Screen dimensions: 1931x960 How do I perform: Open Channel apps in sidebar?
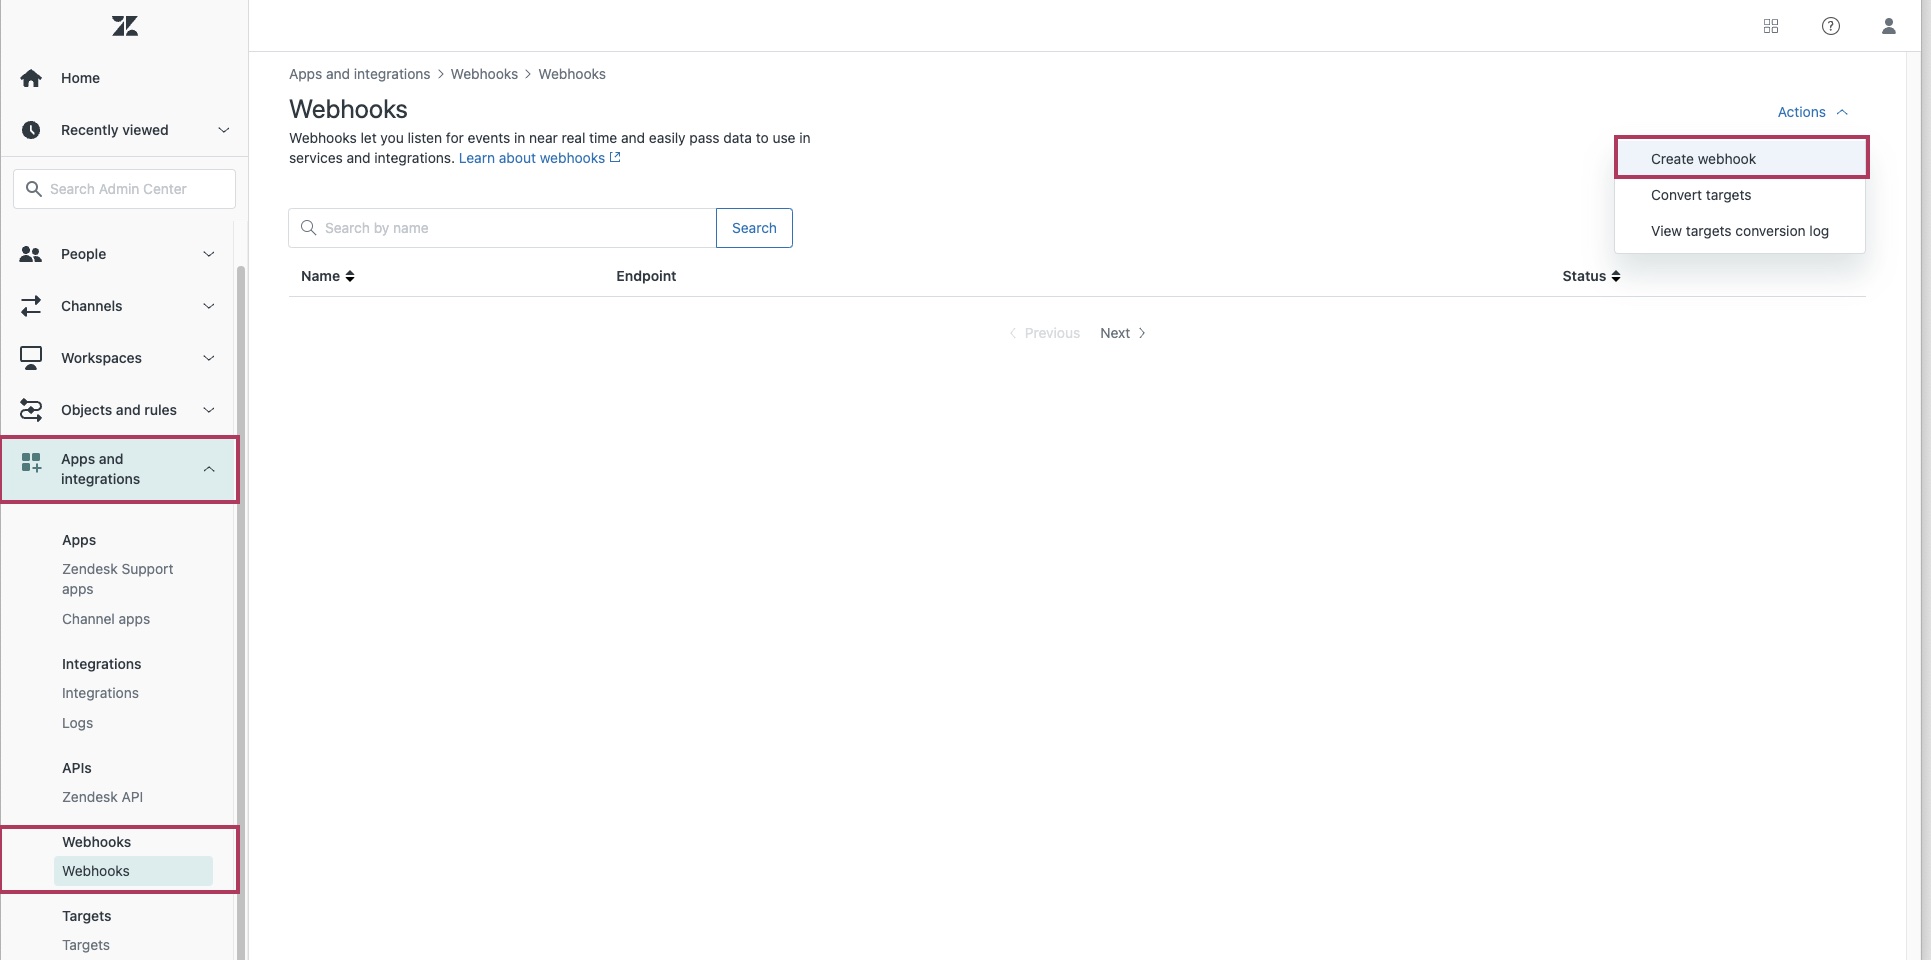(106, 619)
